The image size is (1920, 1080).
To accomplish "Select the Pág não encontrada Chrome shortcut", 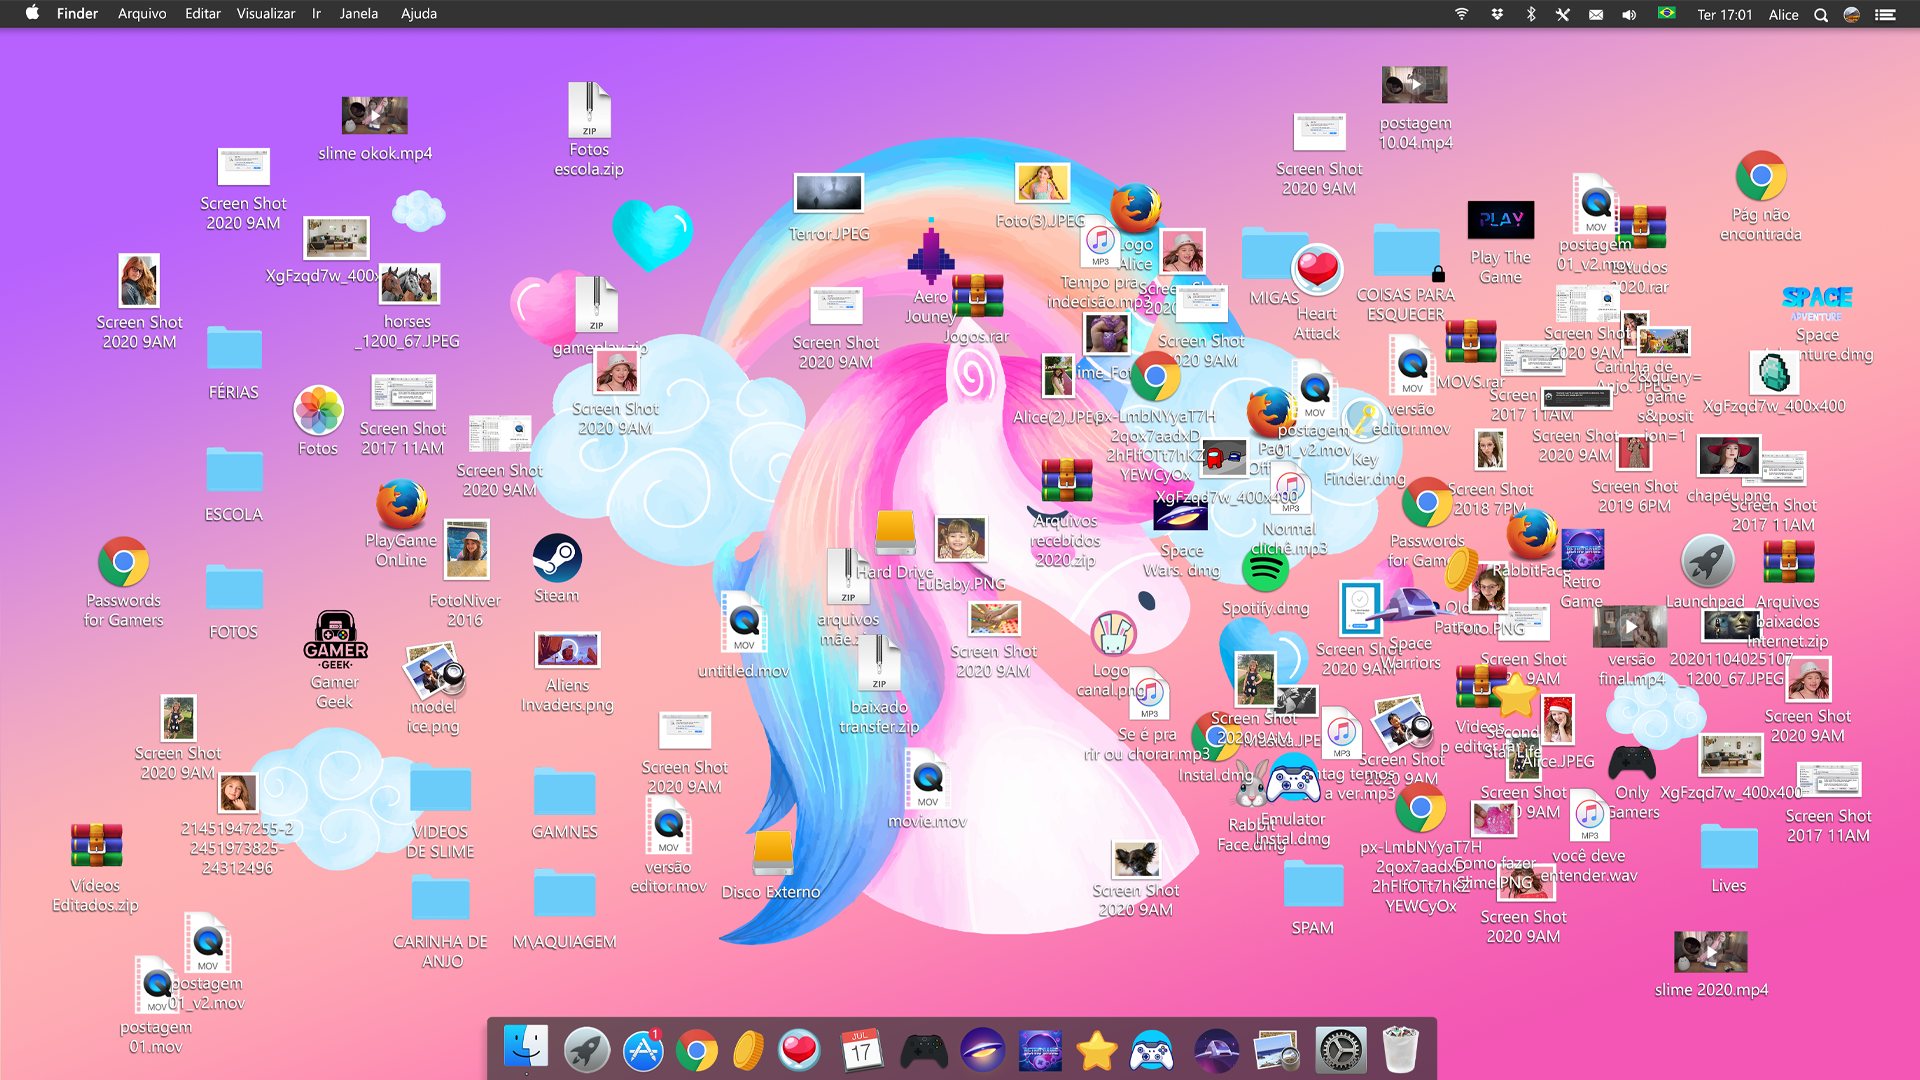I will point(1760,177).
